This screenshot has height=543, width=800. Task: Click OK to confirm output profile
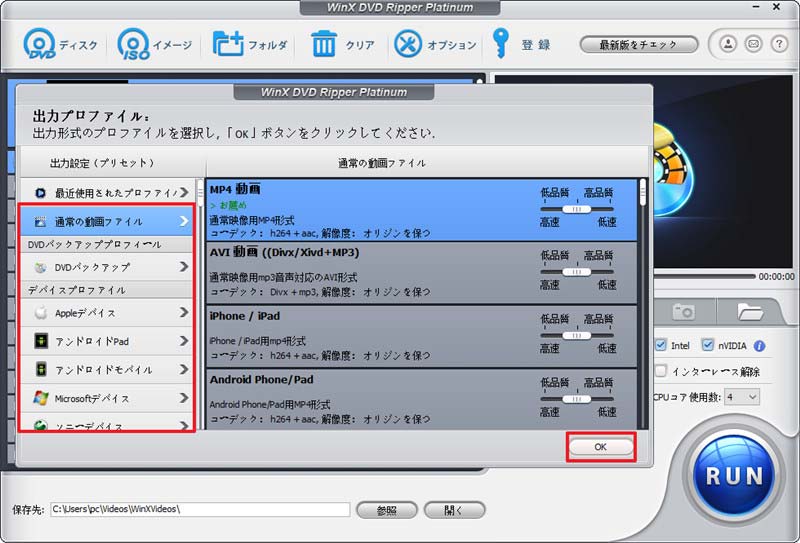[x=600, y=447]
